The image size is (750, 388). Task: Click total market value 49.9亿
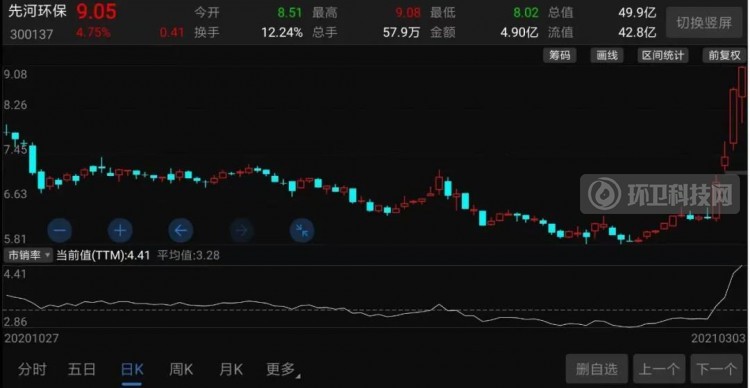[637, 12]
